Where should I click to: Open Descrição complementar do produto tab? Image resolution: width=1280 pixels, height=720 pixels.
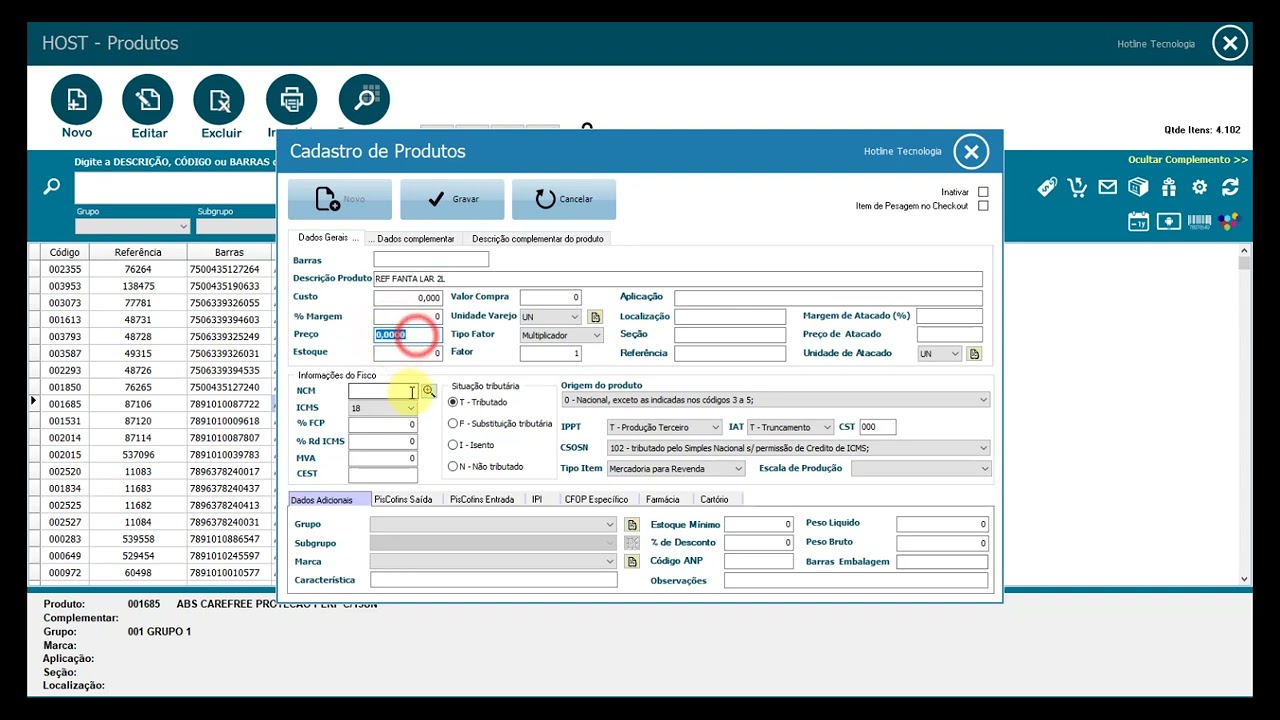pos(538,239)
